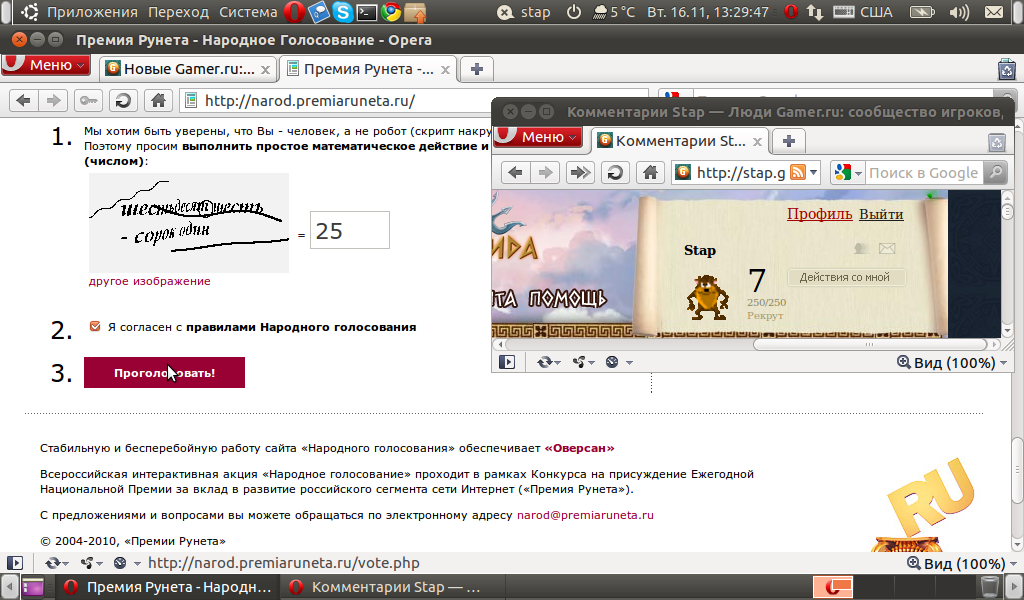Open the Приложения menu
The image size is (1024, 600).
92,12
